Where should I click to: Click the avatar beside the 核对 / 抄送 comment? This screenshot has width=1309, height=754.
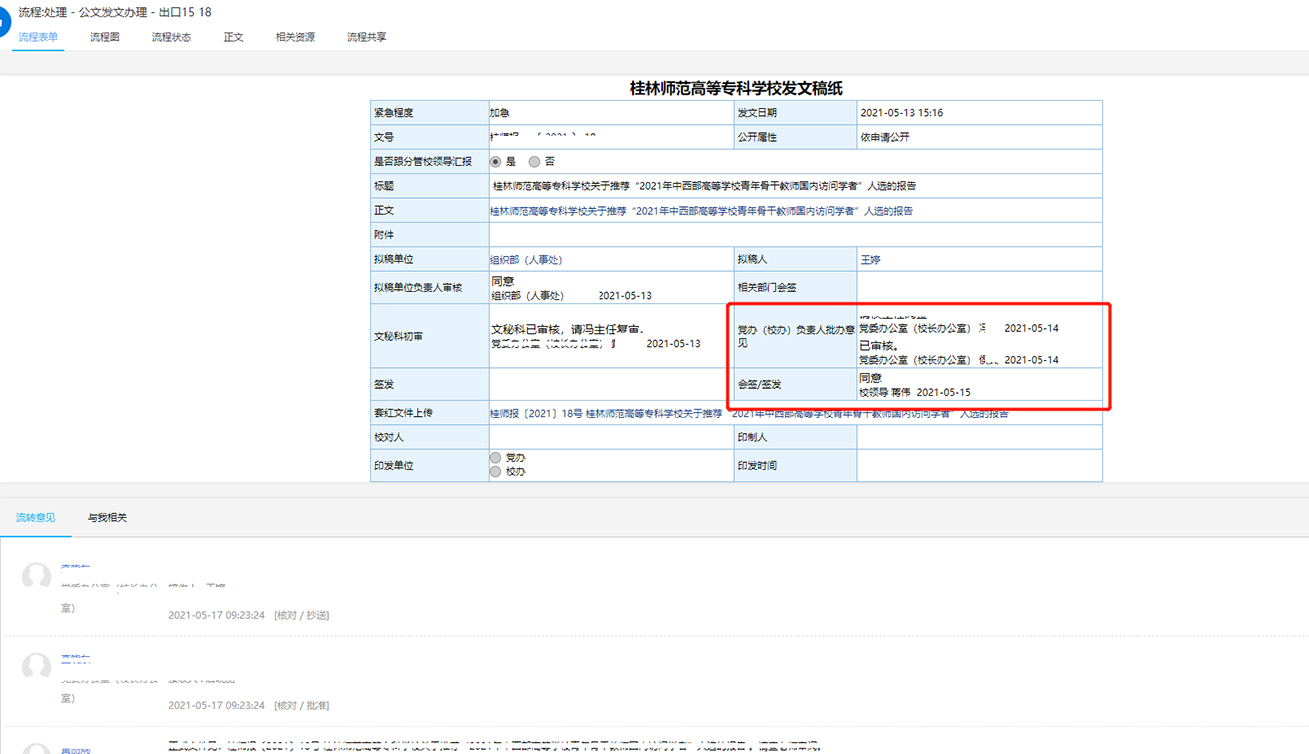[37, 577]
